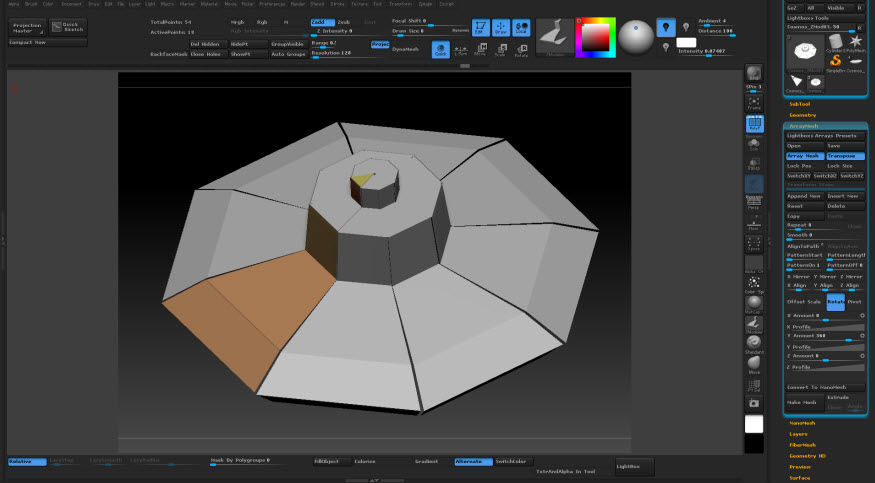This screenshot has width=875, height=483.
Task: Toggle the Persp perspective icon
Action: click(754, 202)
